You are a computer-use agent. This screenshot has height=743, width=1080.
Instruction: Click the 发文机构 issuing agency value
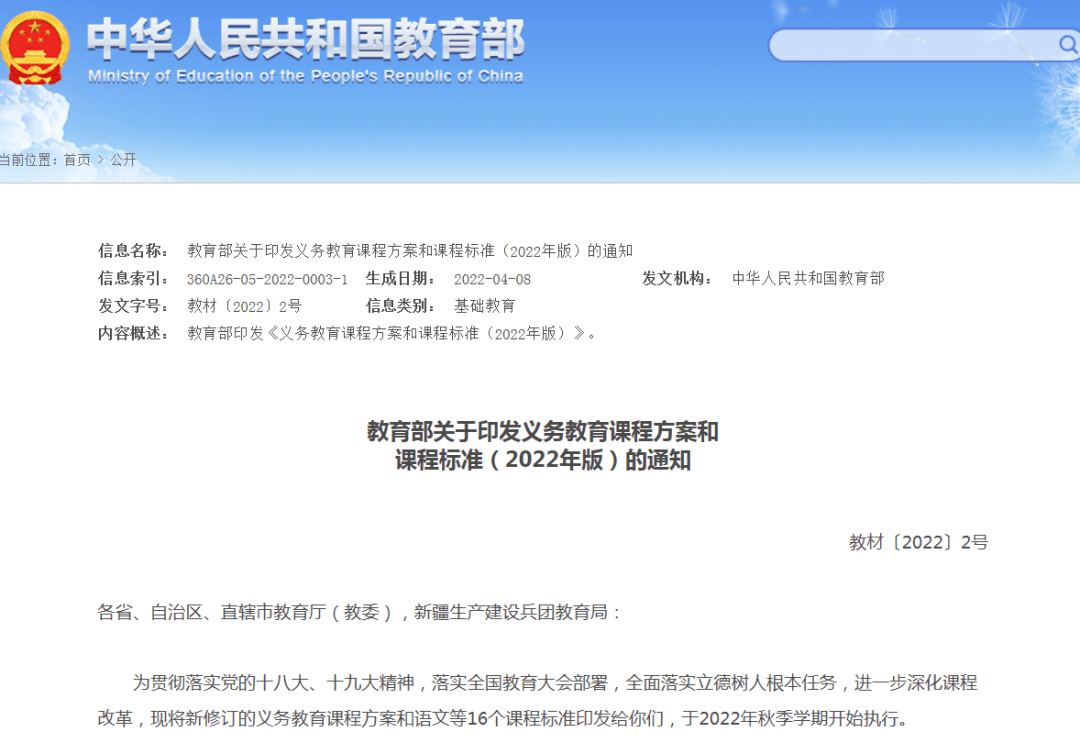(808, 279)
